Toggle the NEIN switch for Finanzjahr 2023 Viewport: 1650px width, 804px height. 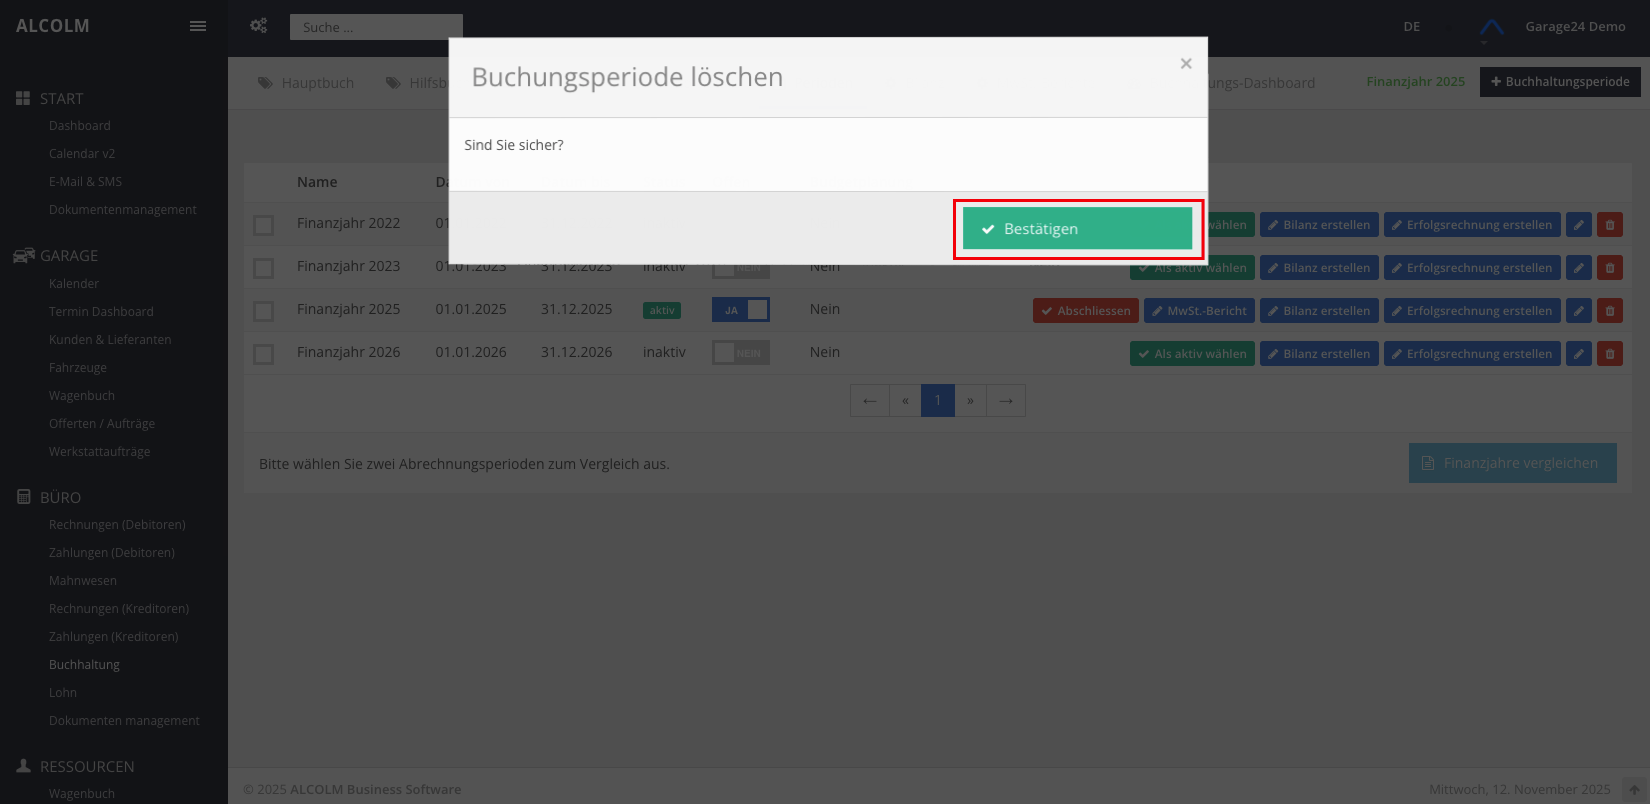pyautogui.click(x=741, y=268)
